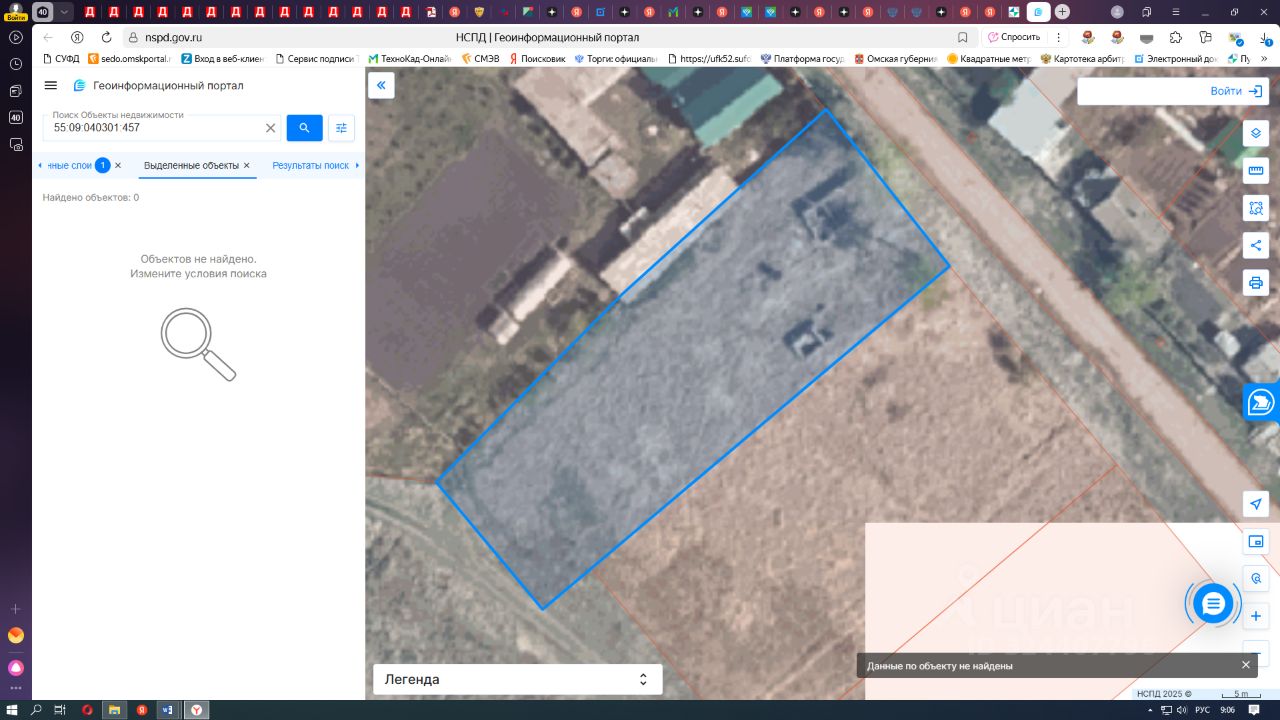Open the search filter settings
The height and width of the screenshot is (720, 1280).
342,128
